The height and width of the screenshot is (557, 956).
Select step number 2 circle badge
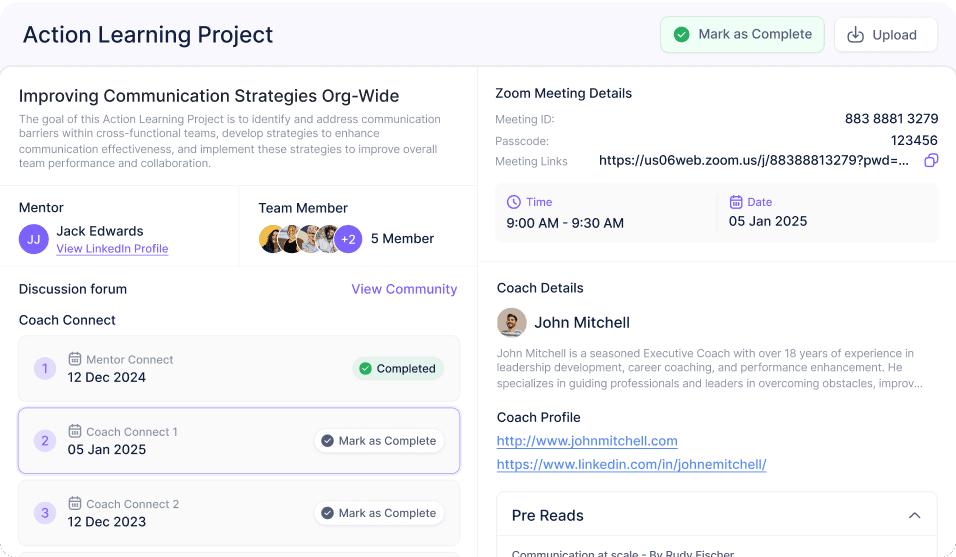click(x=45, y=441)
